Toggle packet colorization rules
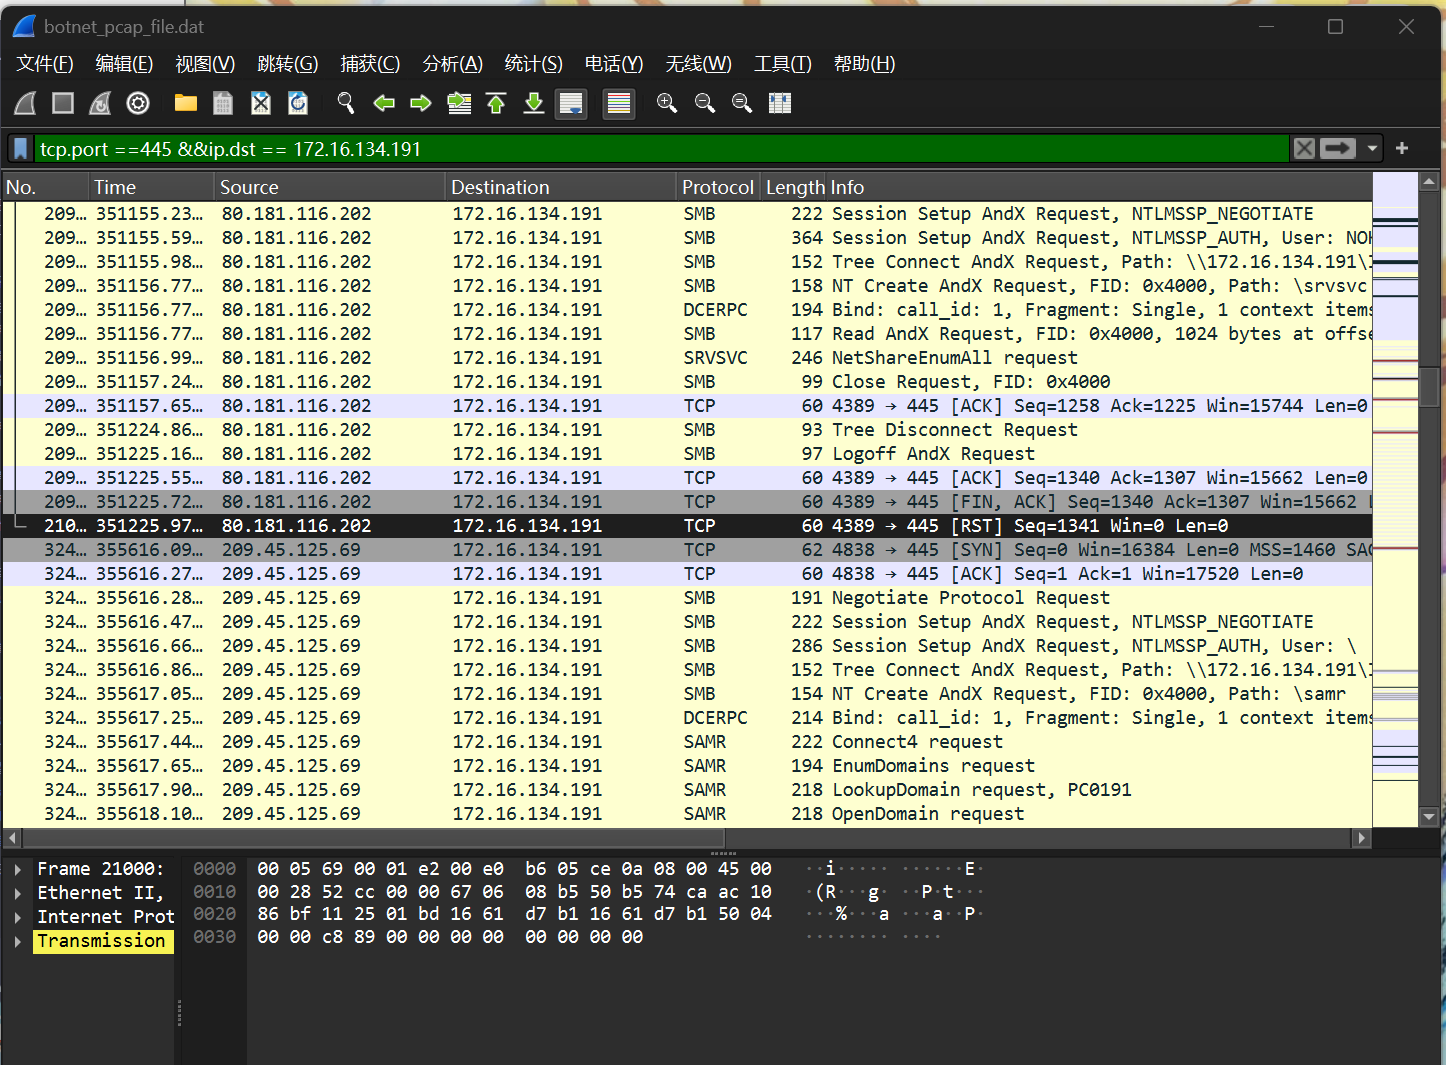 pos(619,103)
